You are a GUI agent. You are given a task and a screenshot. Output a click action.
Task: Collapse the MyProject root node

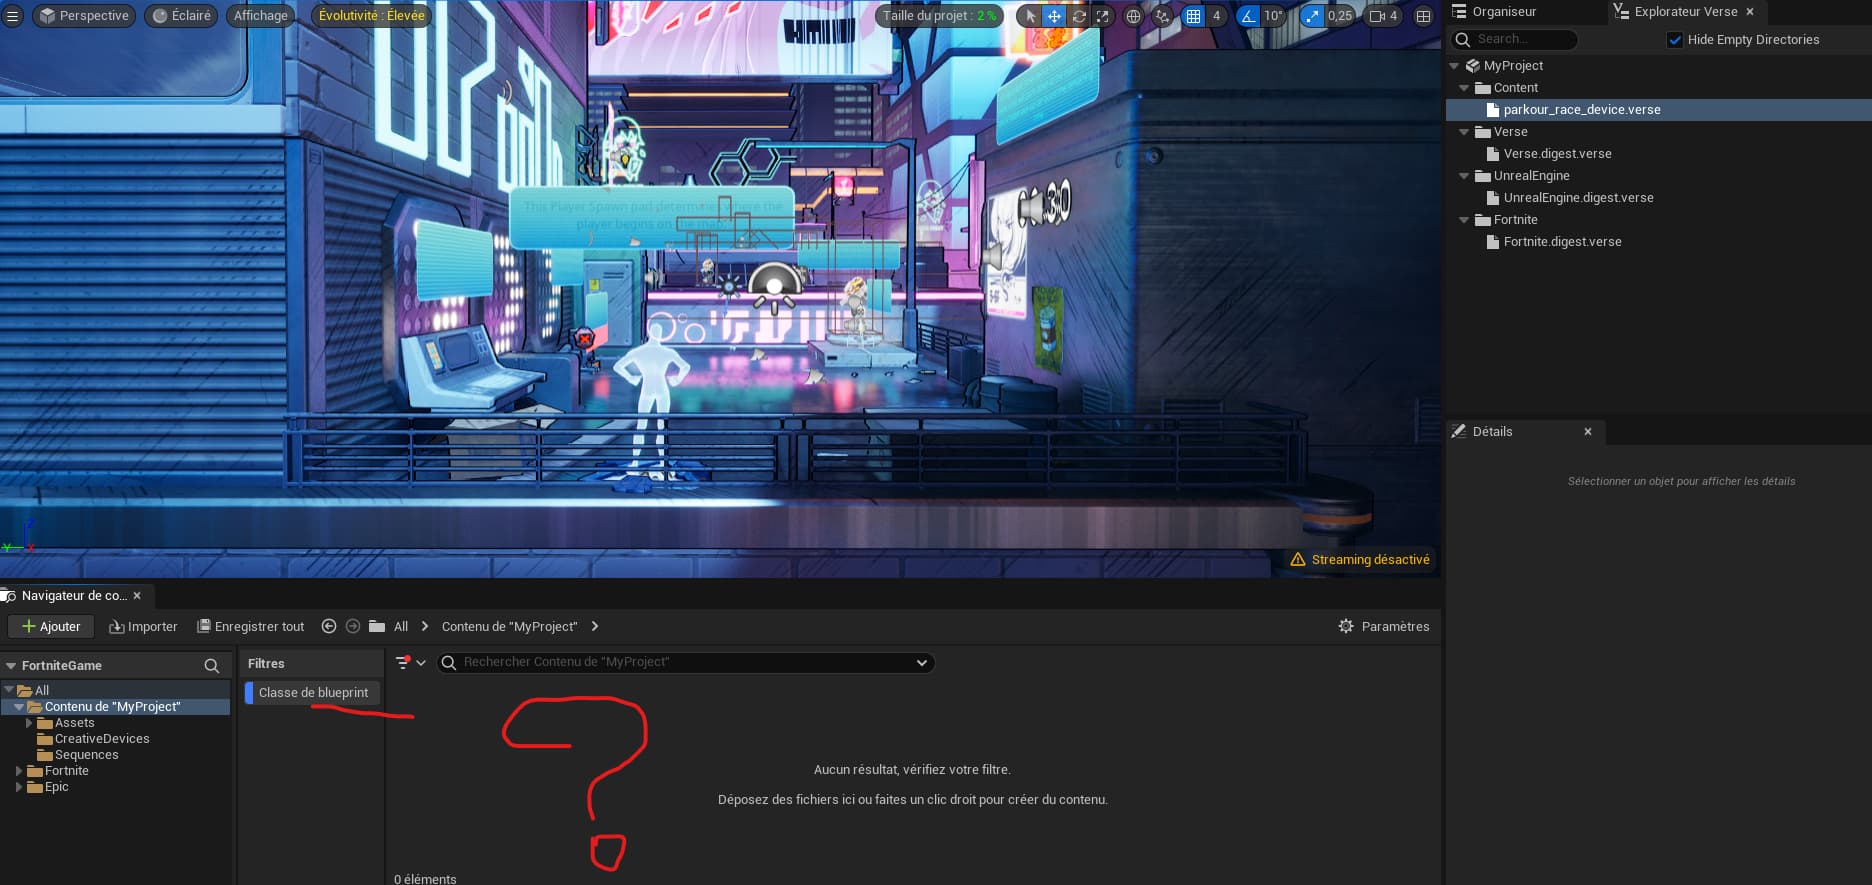click(1454, 66)
